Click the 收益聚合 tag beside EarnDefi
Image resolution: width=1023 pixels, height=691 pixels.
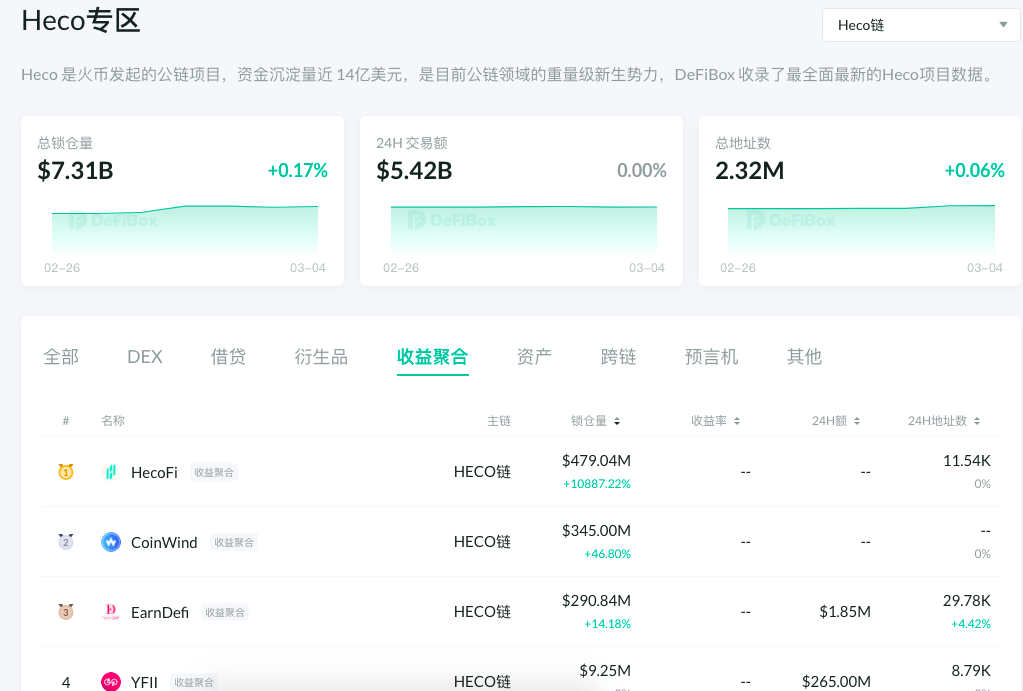[225, 612]
